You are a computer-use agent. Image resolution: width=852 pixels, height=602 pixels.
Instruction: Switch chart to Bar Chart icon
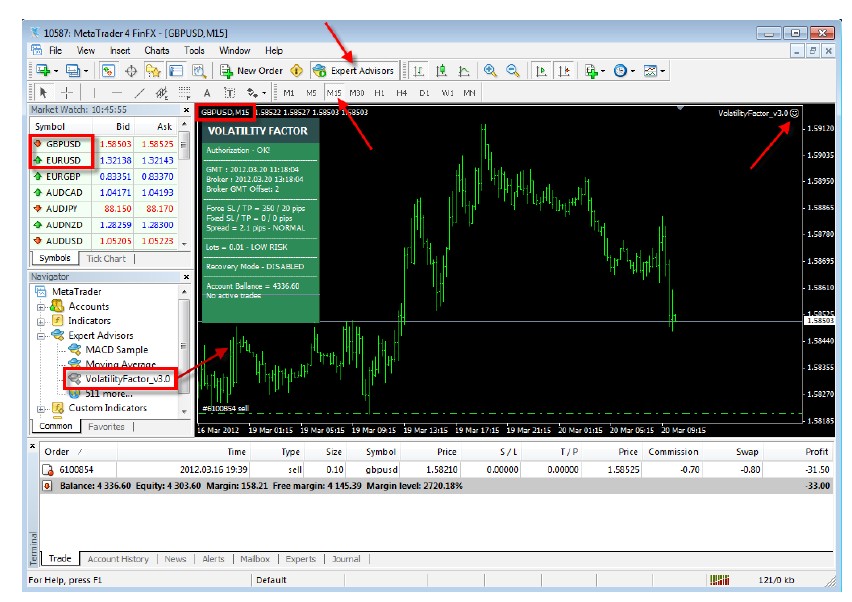pyautogui.click(x=418, y=71)
